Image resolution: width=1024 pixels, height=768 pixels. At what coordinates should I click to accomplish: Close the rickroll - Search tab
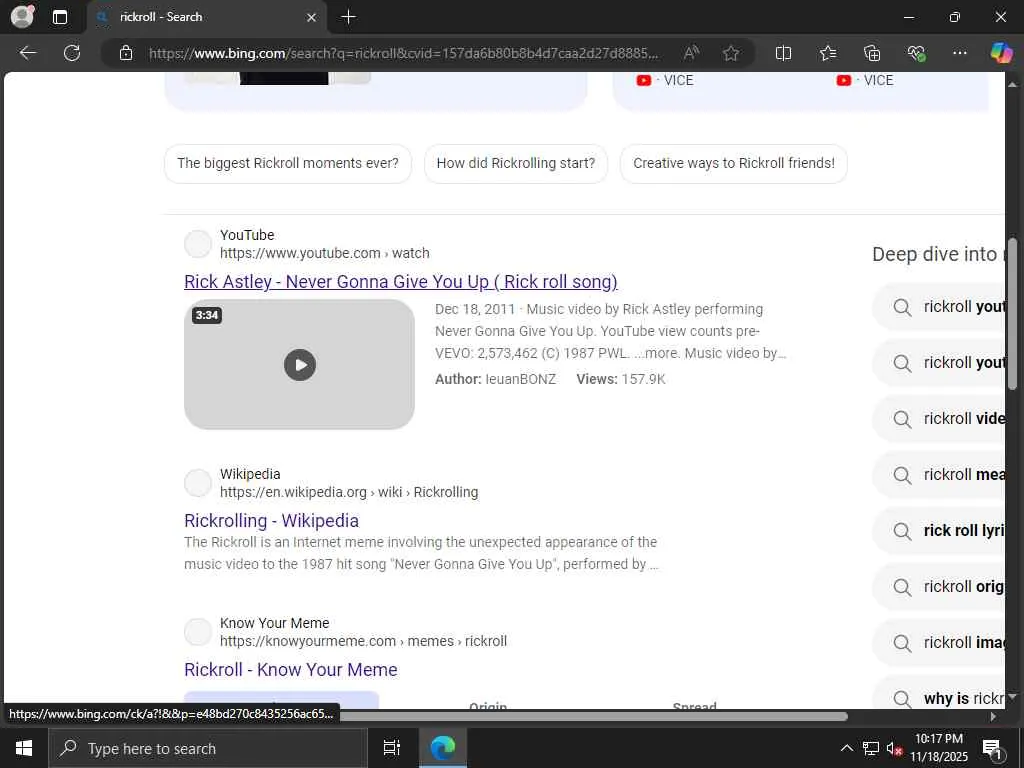coord(312,17)
